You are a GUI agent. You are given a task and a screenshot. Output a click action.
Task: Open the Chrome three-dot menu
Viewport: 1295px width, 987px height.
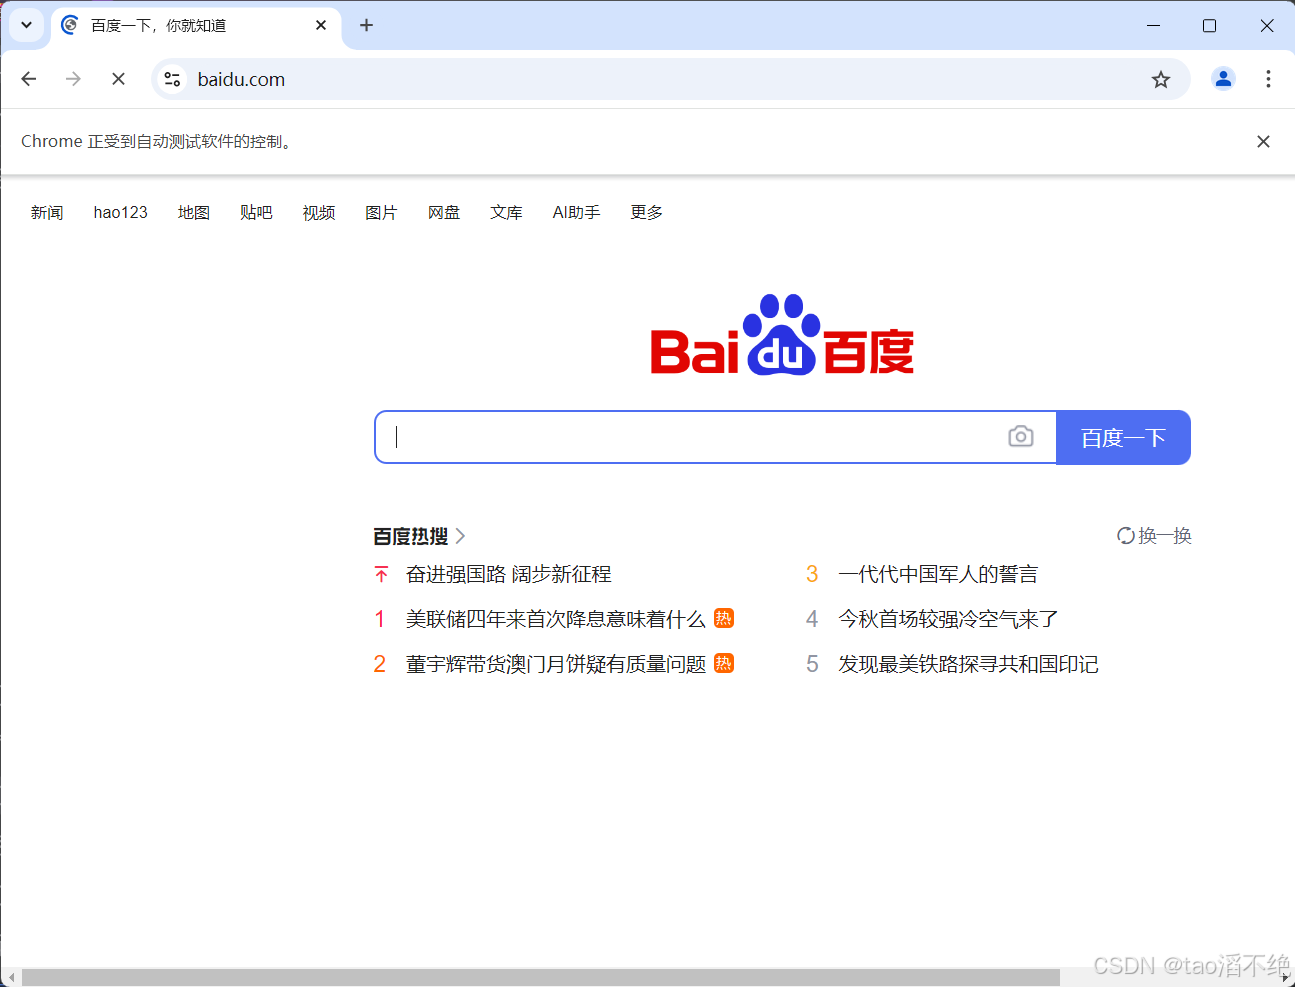(1268, 79)
